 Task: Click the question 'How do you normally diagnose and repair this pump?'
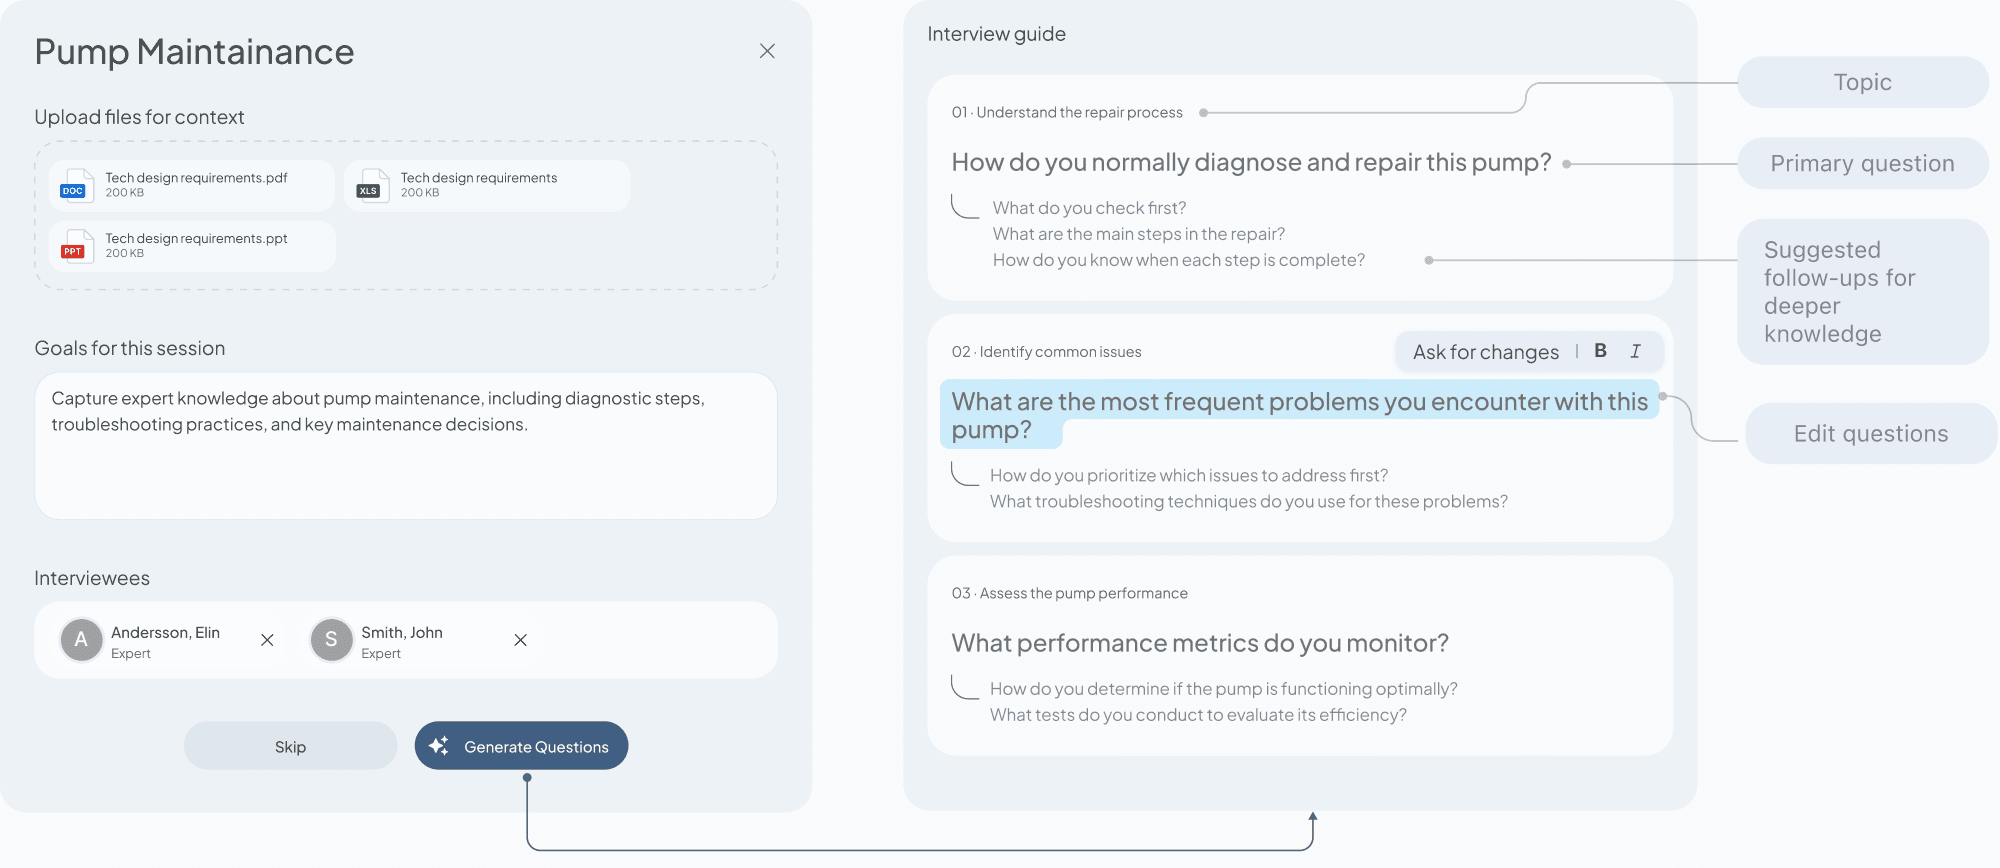[1251, 162]
